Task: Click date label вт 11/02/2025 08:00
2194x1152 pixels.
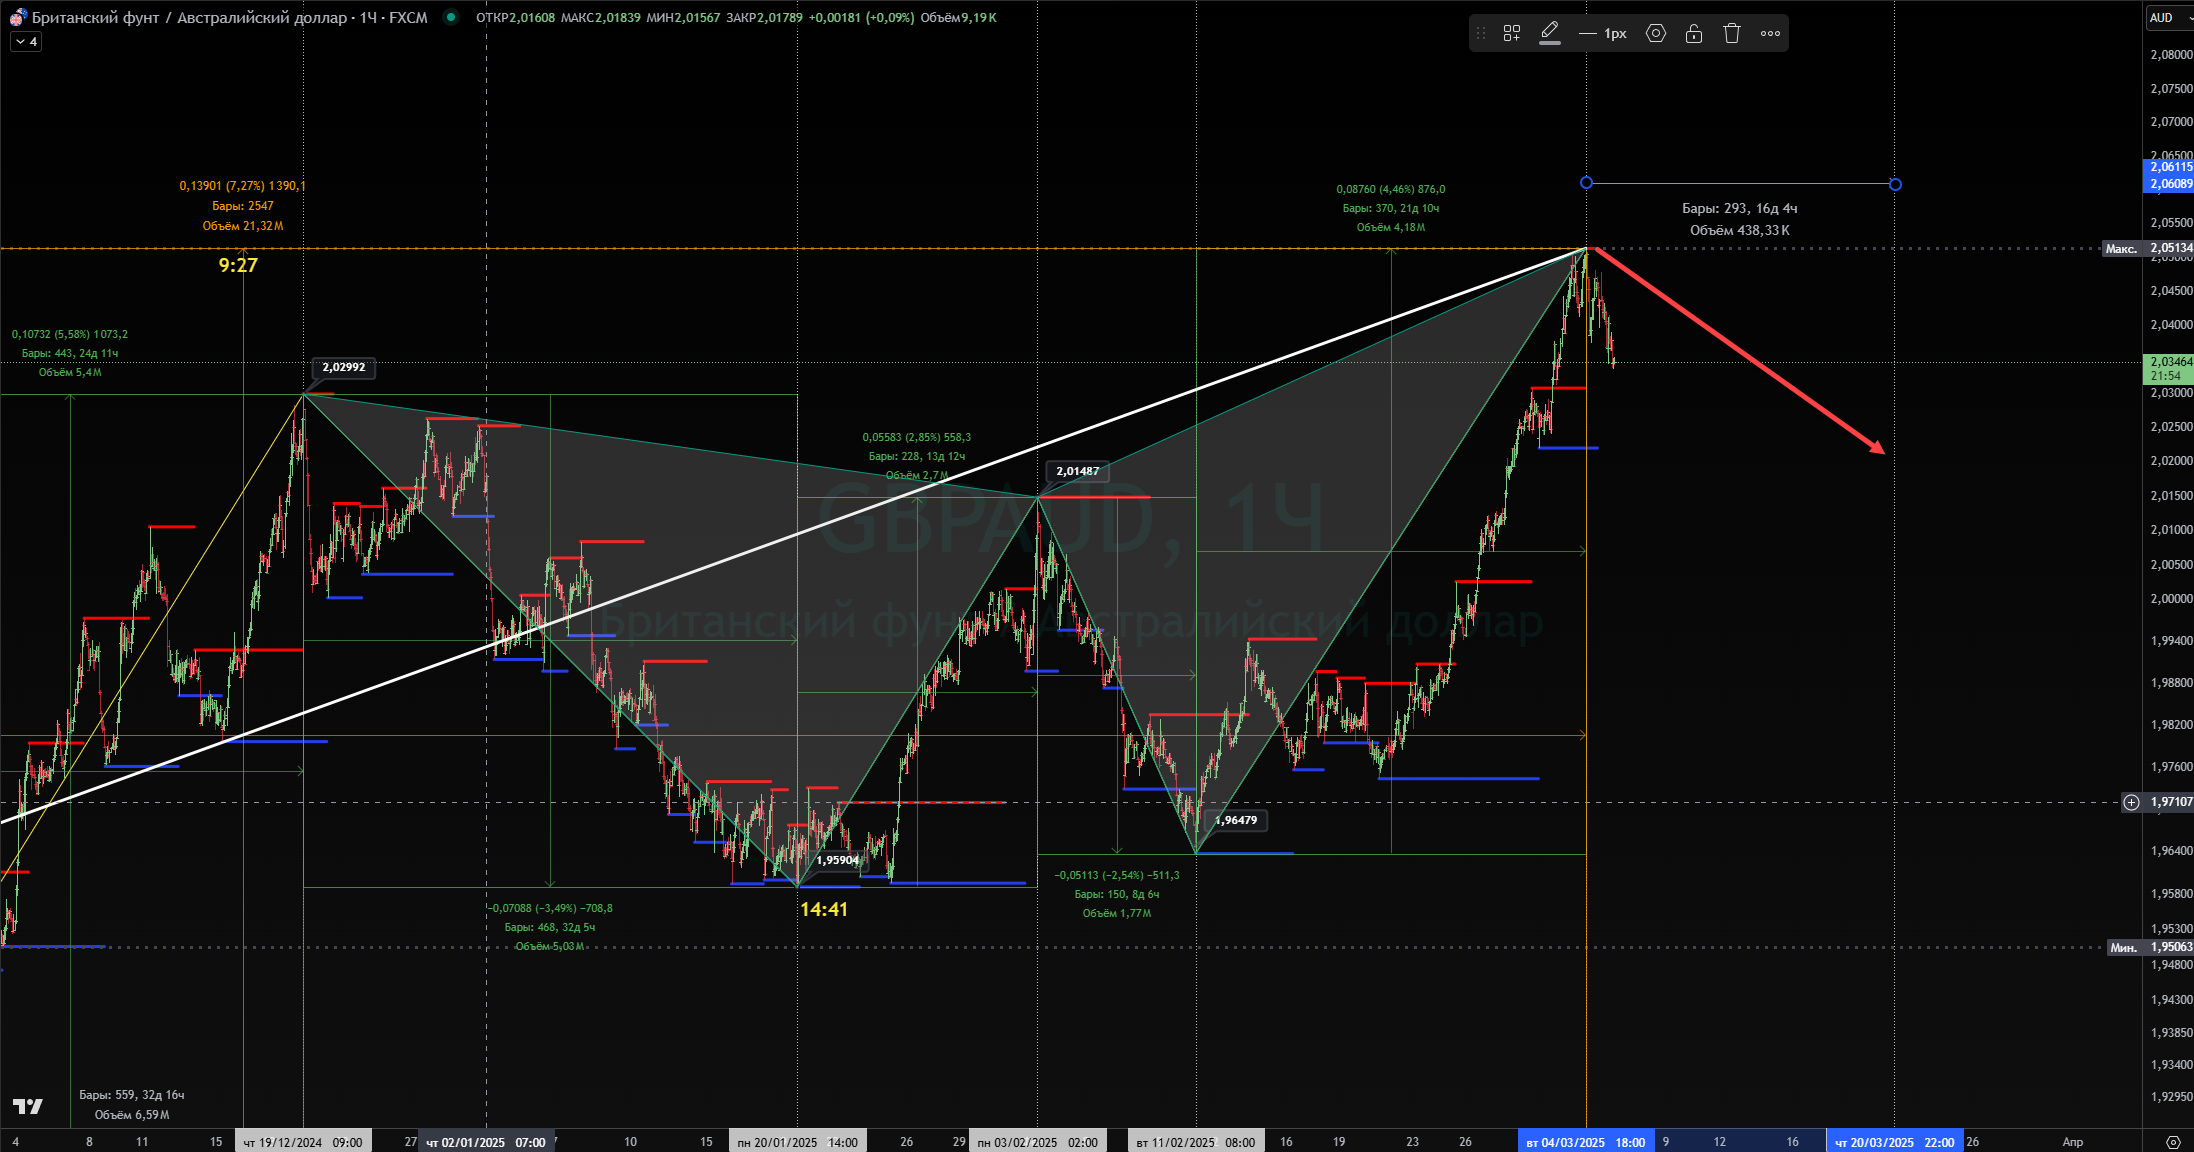Action: click(1195, 1142)
